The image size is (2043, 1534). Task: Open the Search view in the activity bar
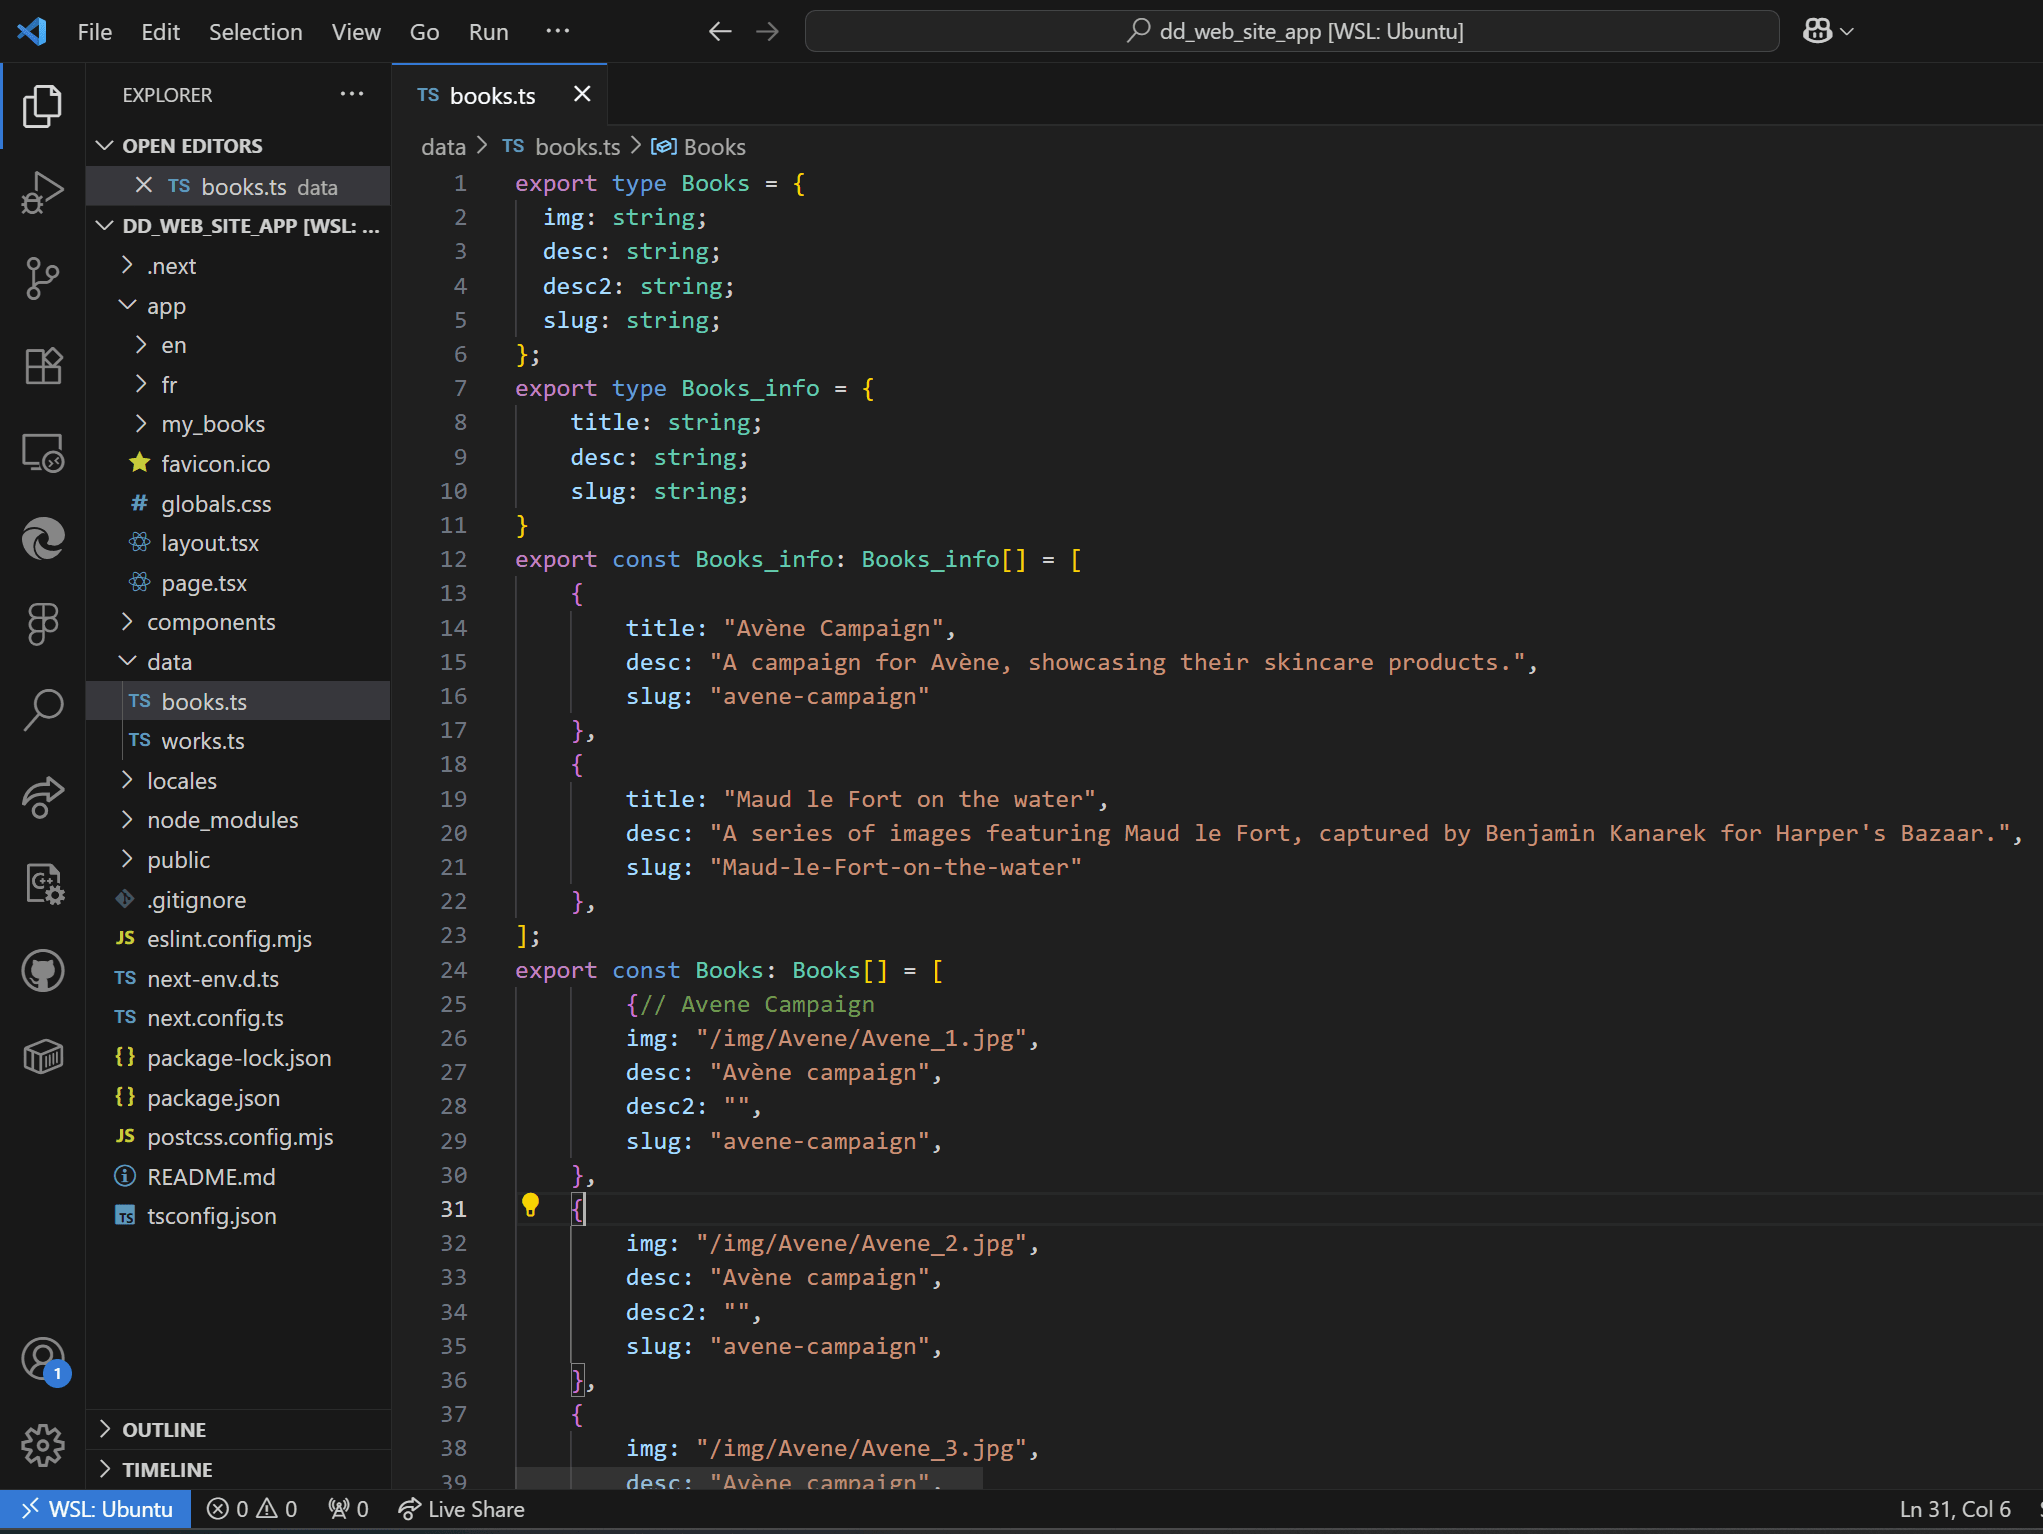(x=42, y=711)
